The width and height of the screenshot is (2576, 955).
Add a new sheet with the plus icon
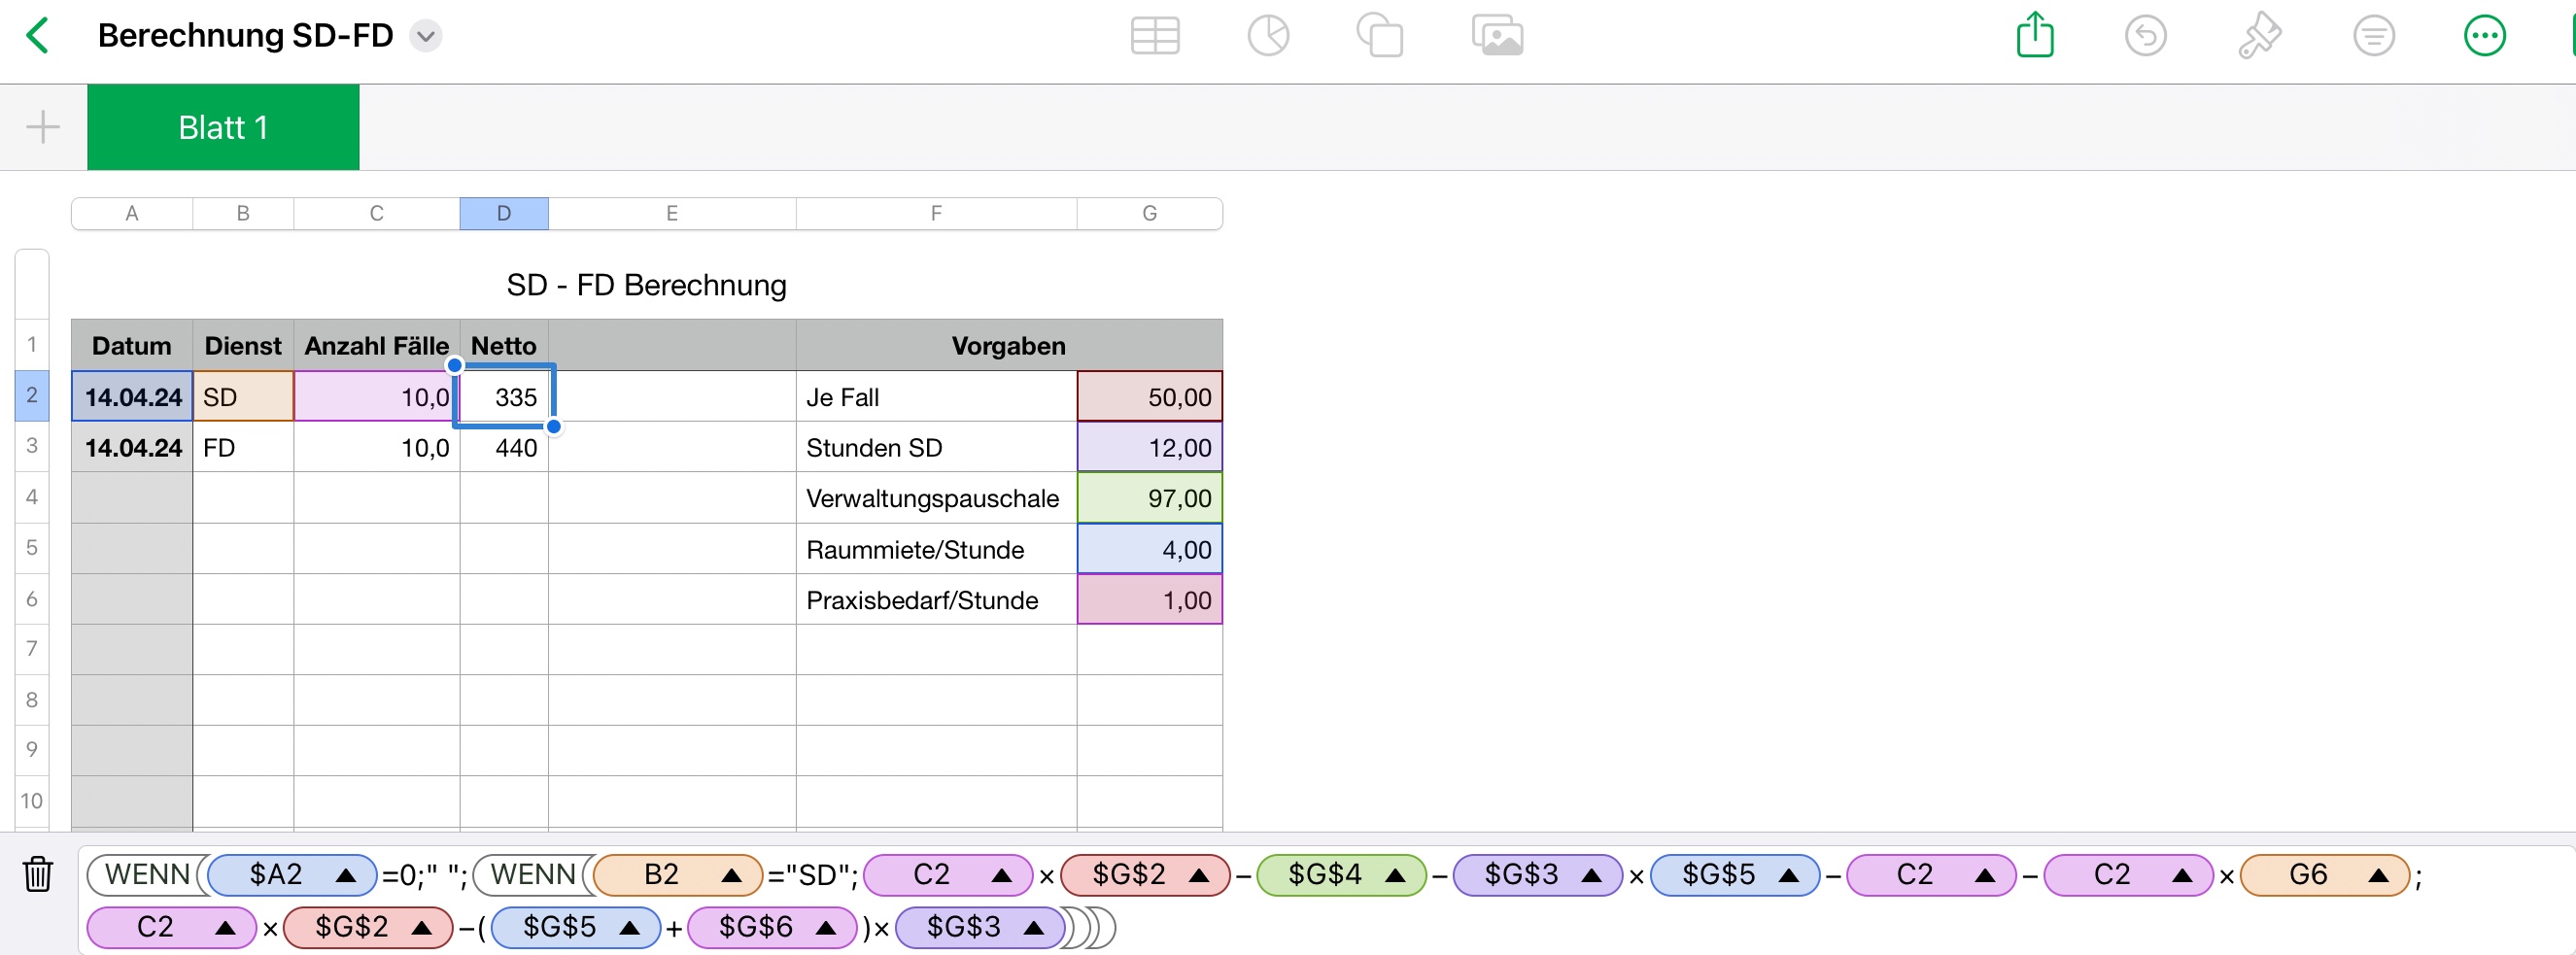[x=43, y=127]
